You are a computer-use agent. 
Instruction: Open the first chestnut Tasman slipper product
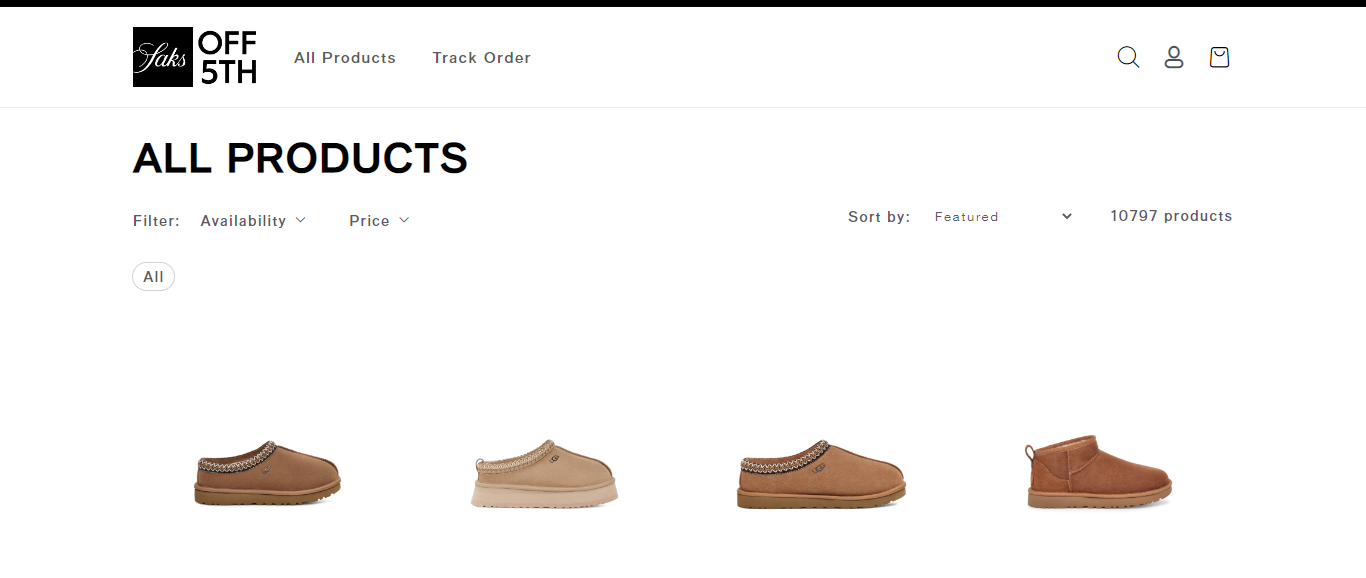(267, 473)
